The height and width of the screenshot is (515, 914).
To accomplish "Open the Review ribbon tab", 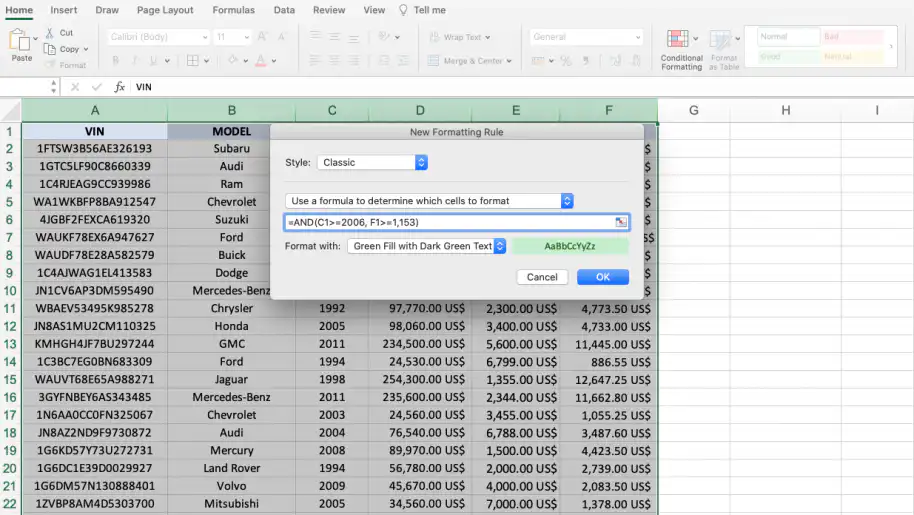I will tap(329, 10).
